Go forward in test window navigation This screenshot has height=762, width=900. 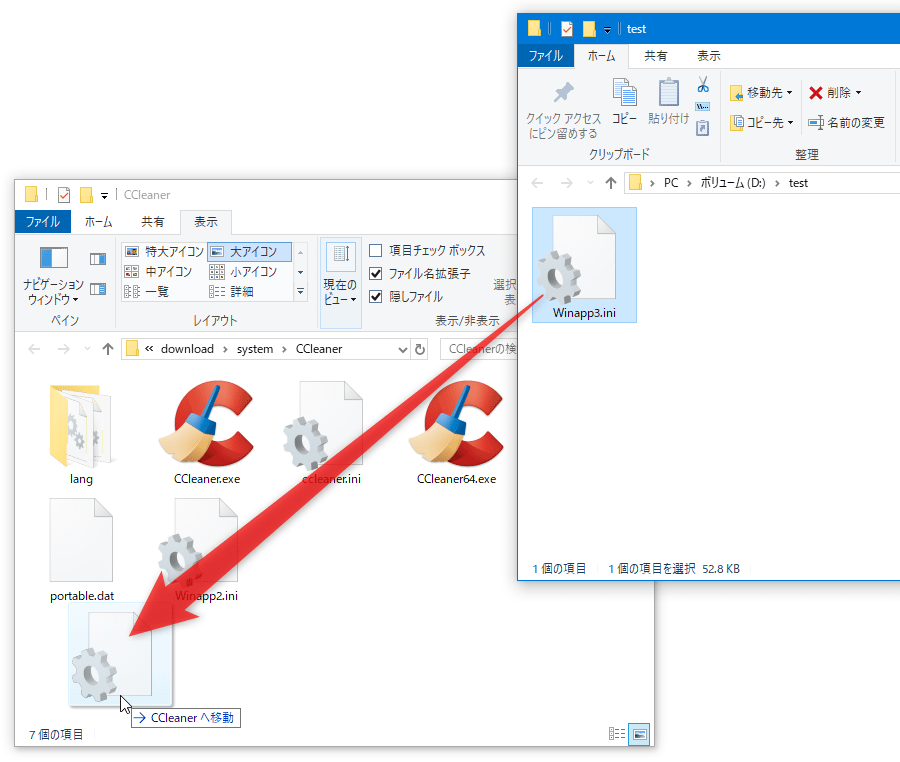[567, 183]
